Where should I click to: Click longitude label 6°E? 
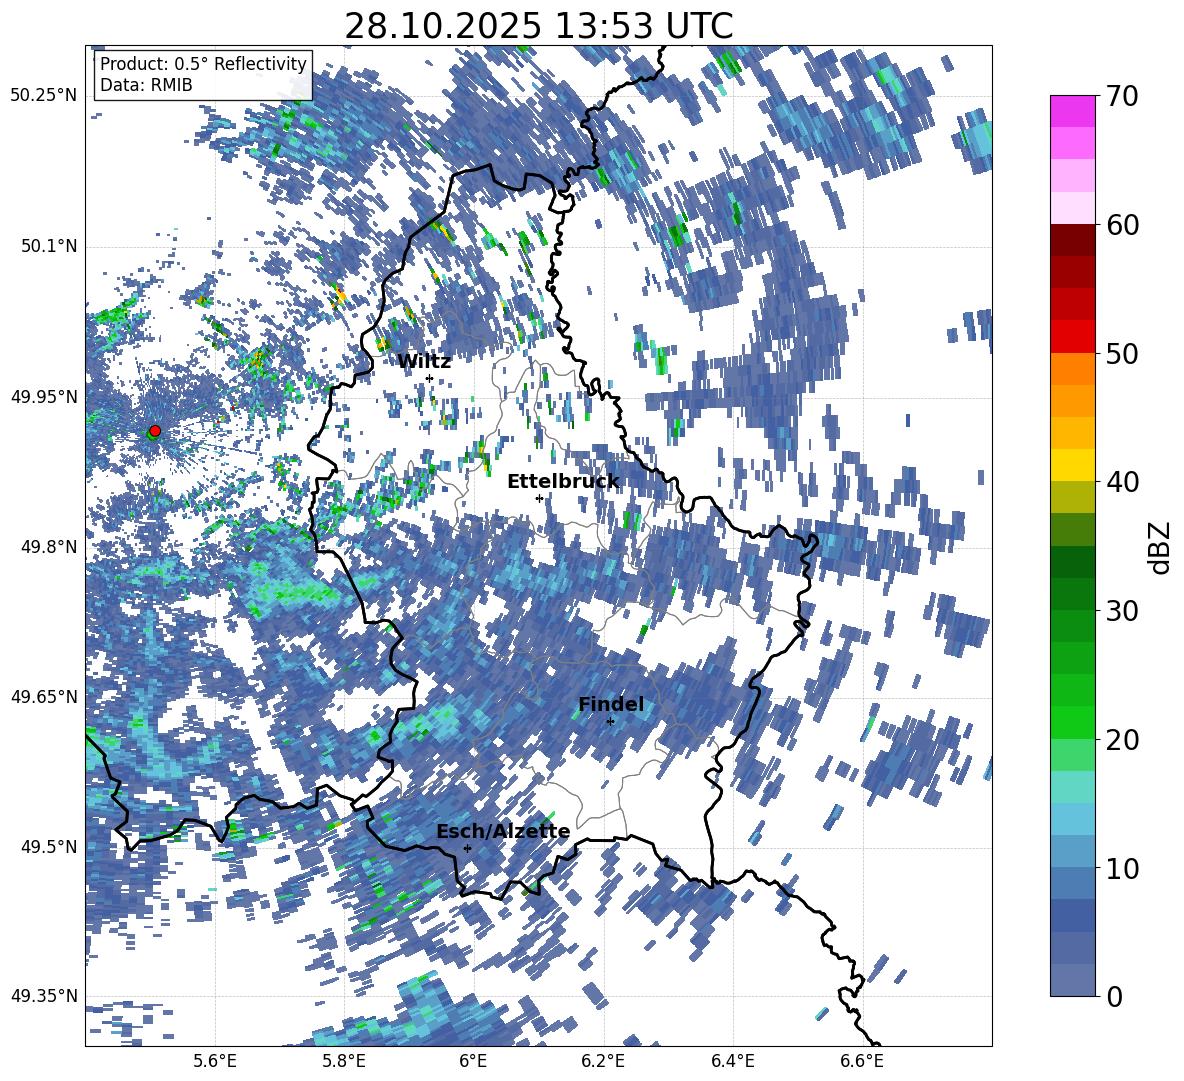(x=473, y=1061)
